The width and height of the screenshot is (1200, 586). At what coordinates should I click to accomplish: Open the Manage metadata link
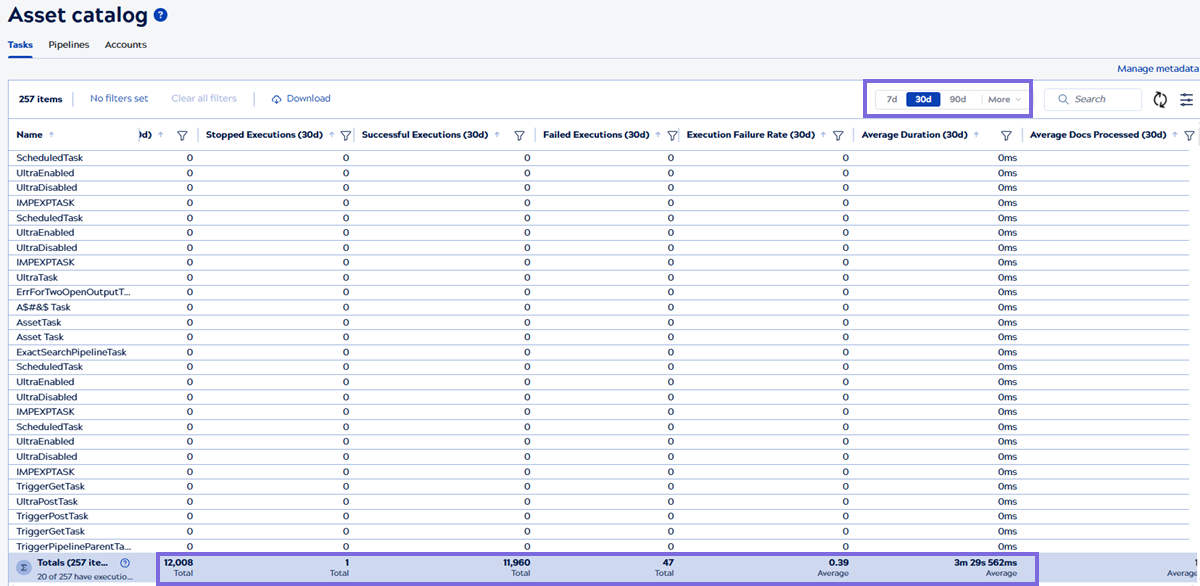pyautogui.click(x=1158, y=69)
